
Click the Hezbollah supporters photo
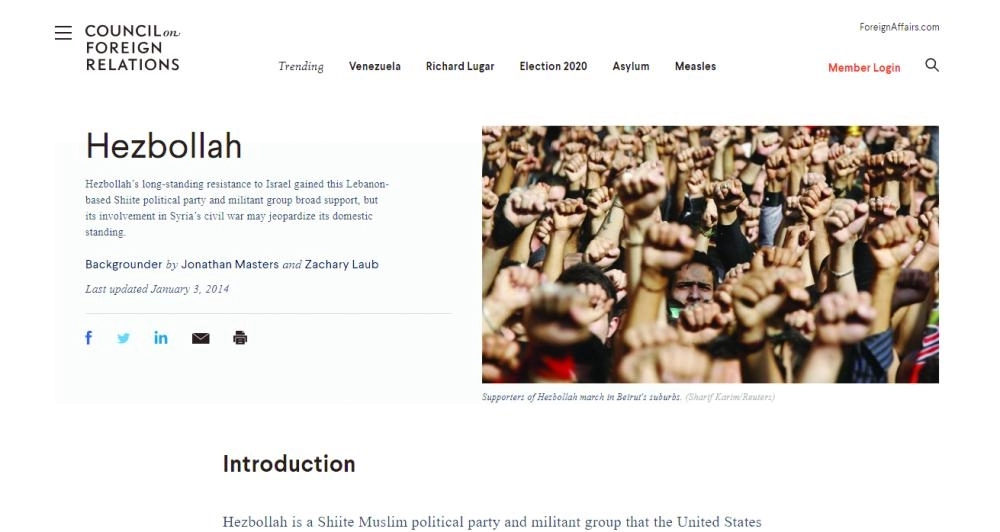click(710, 254)
